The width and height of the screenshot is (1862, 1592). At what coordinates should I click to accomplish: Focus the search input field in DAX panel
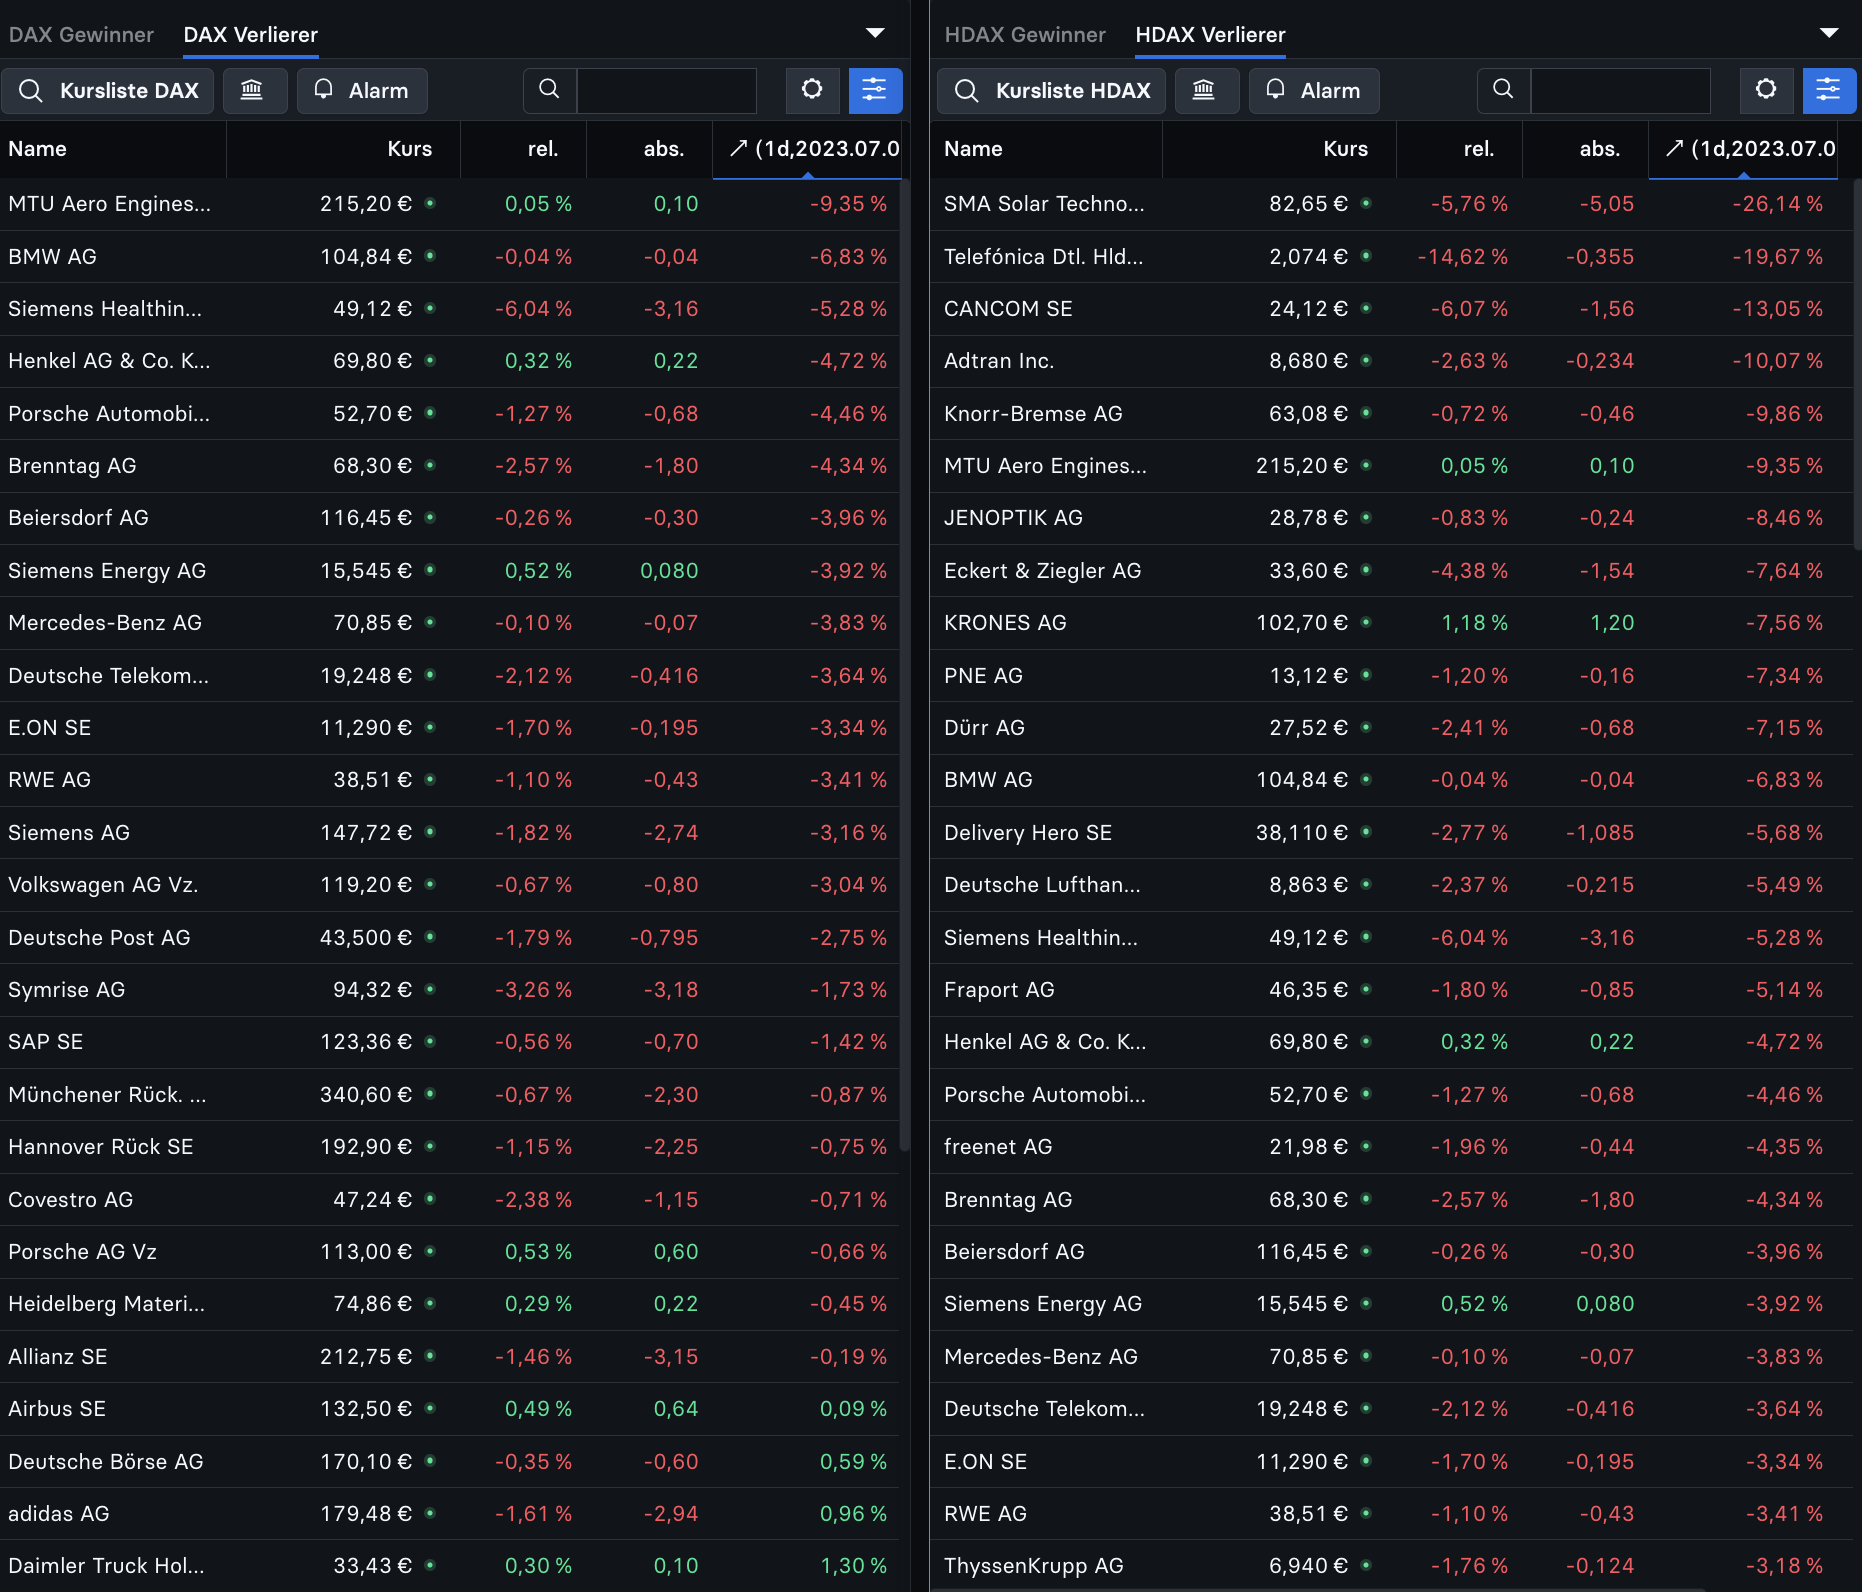(667, 91)
